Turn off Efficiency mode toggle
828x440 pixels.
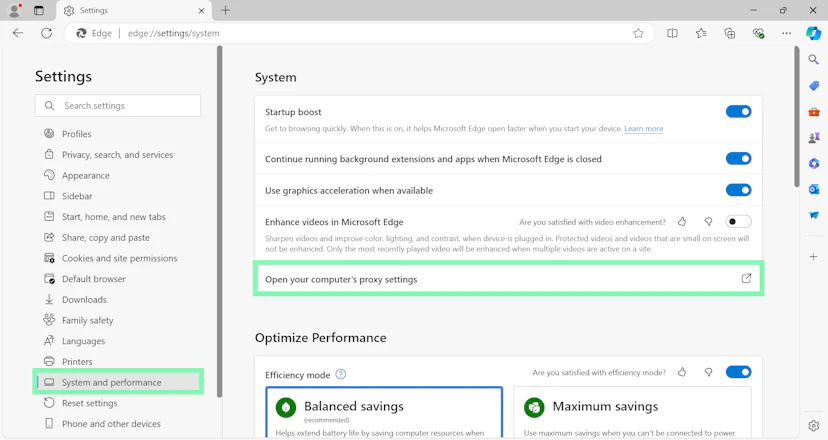coord(738,372)
